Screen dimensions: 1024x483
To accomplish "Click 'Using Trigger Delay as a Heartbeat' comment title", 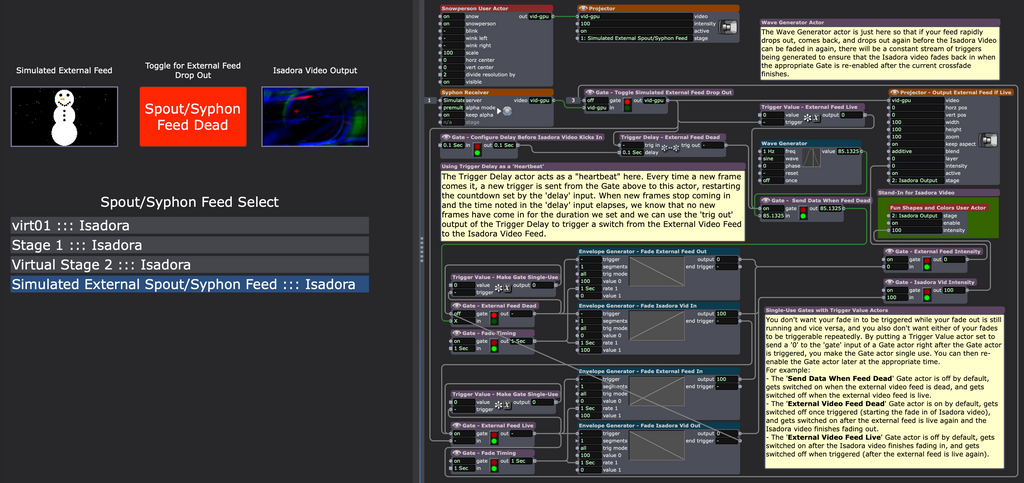I will pyautogui.click(x=592, y=167).
